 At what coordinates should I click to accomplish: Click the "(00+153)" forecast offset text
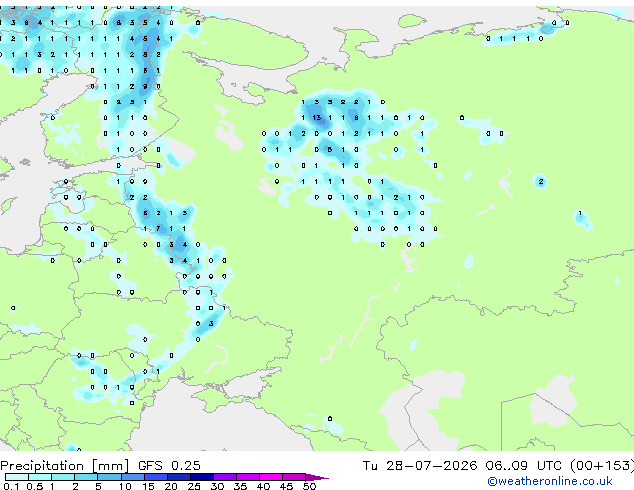[602, 466]
